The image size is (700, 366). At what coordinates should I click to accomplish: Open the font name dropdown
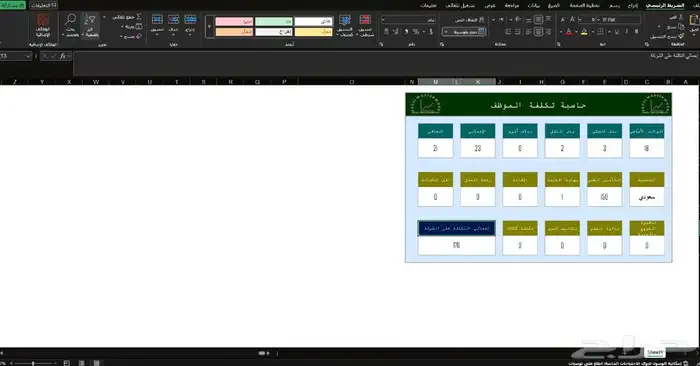pos(600,20)
